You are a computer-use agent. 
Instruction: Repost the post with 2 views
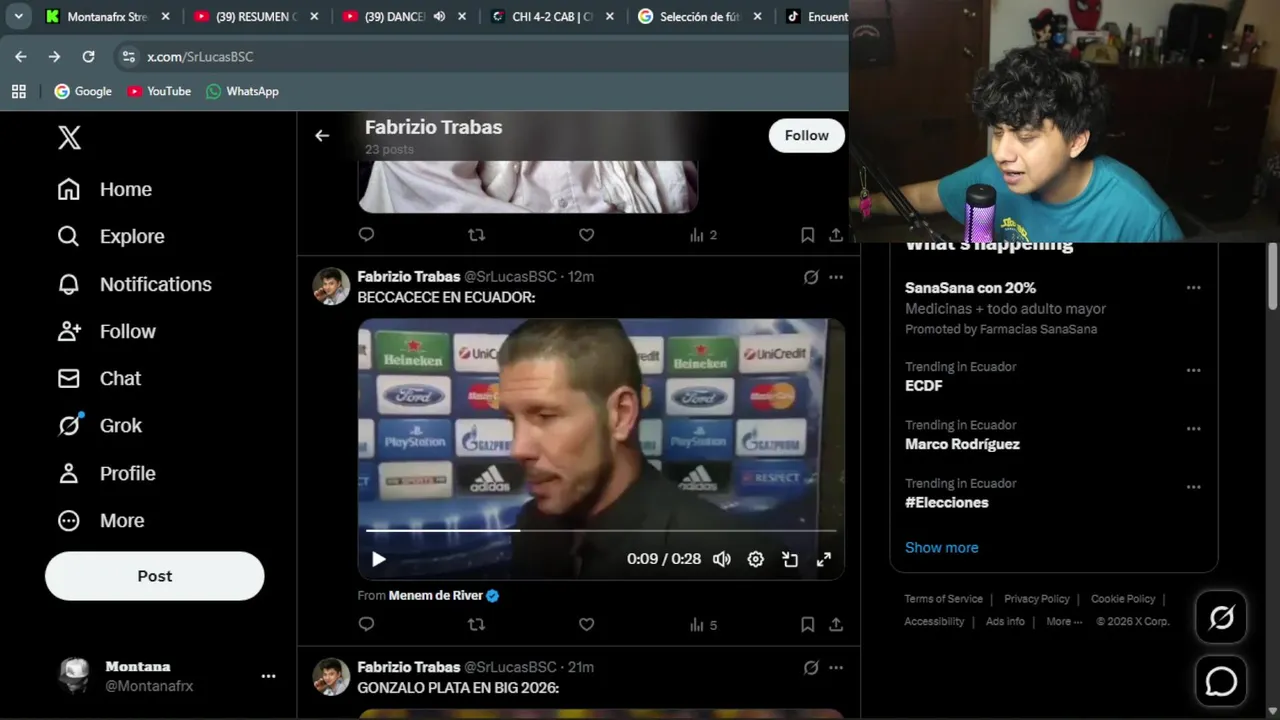pyautogui.click(x=476, y=234)
